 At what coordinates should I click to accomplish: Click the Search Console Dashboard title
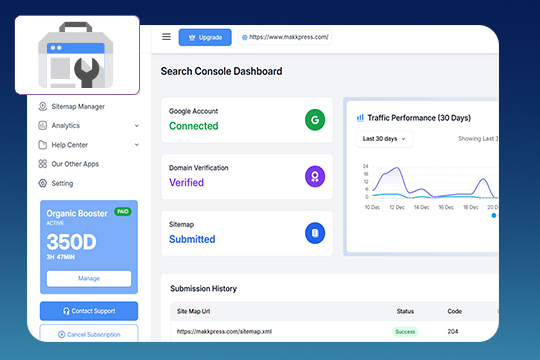coord(221,71)
